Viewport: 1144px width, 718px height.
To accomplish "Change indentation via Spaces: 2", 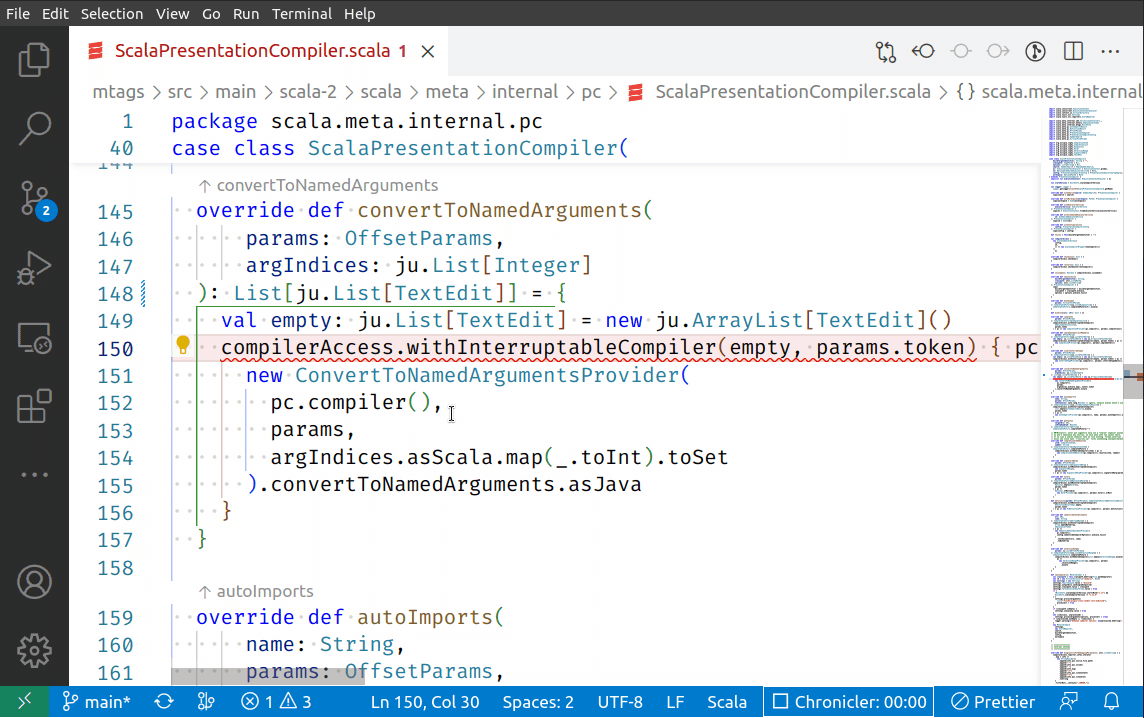I will click(x=538, y=702).
